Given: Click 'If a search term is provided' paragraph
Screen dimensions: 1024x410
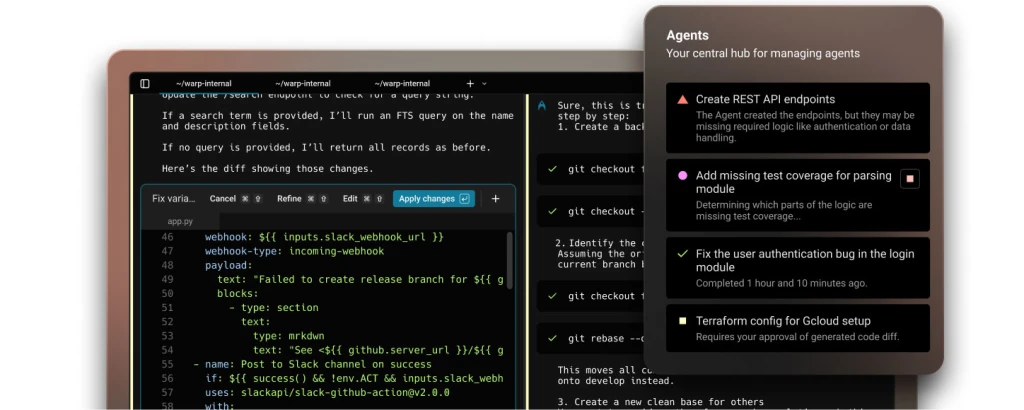Looking at the screenshot, I should [337, 121].
